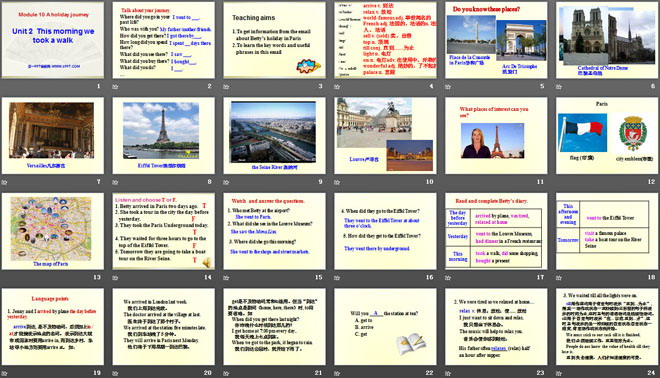Open the 'What places of interest' slide
This screenshot has width=660, height=378.
496,136
